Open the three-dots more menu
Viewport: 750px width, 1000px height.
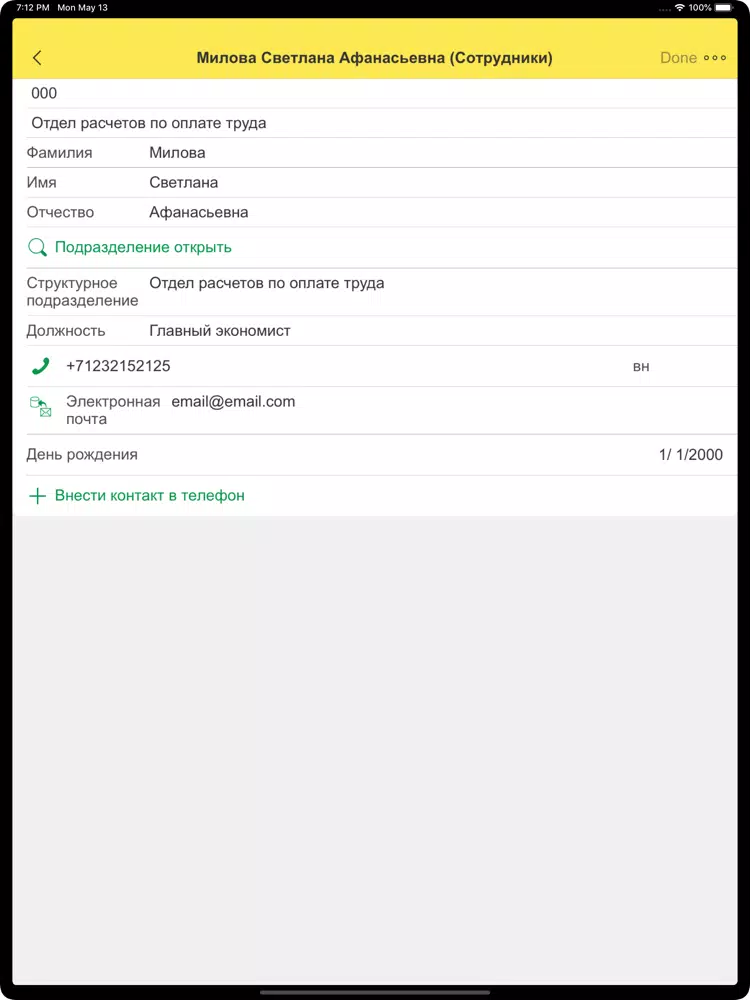(x=715, y=58)
